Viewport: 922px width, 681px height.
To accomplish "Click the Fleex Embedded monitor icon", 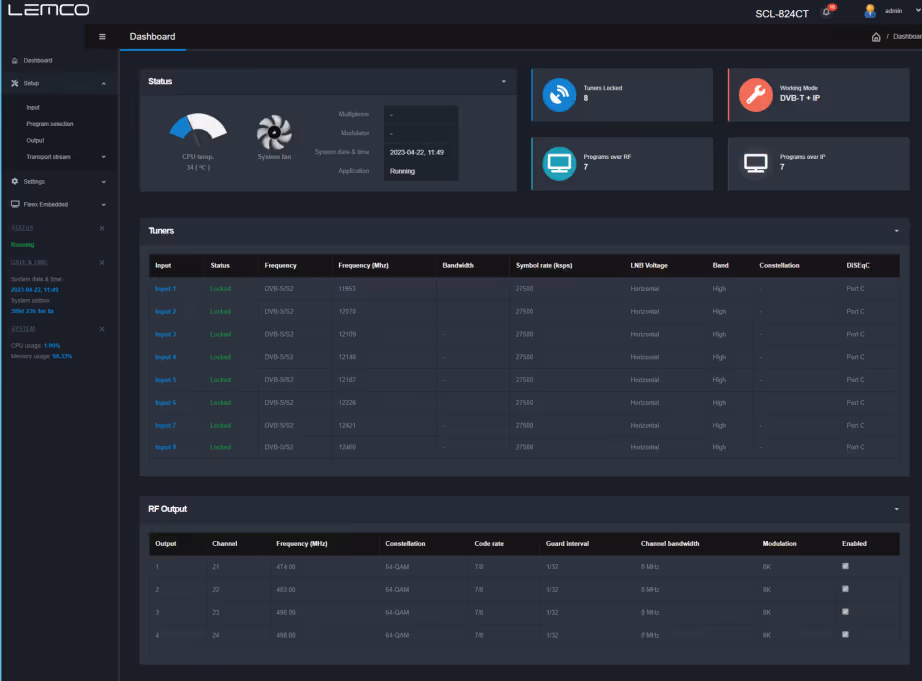I will coord(15,204).
